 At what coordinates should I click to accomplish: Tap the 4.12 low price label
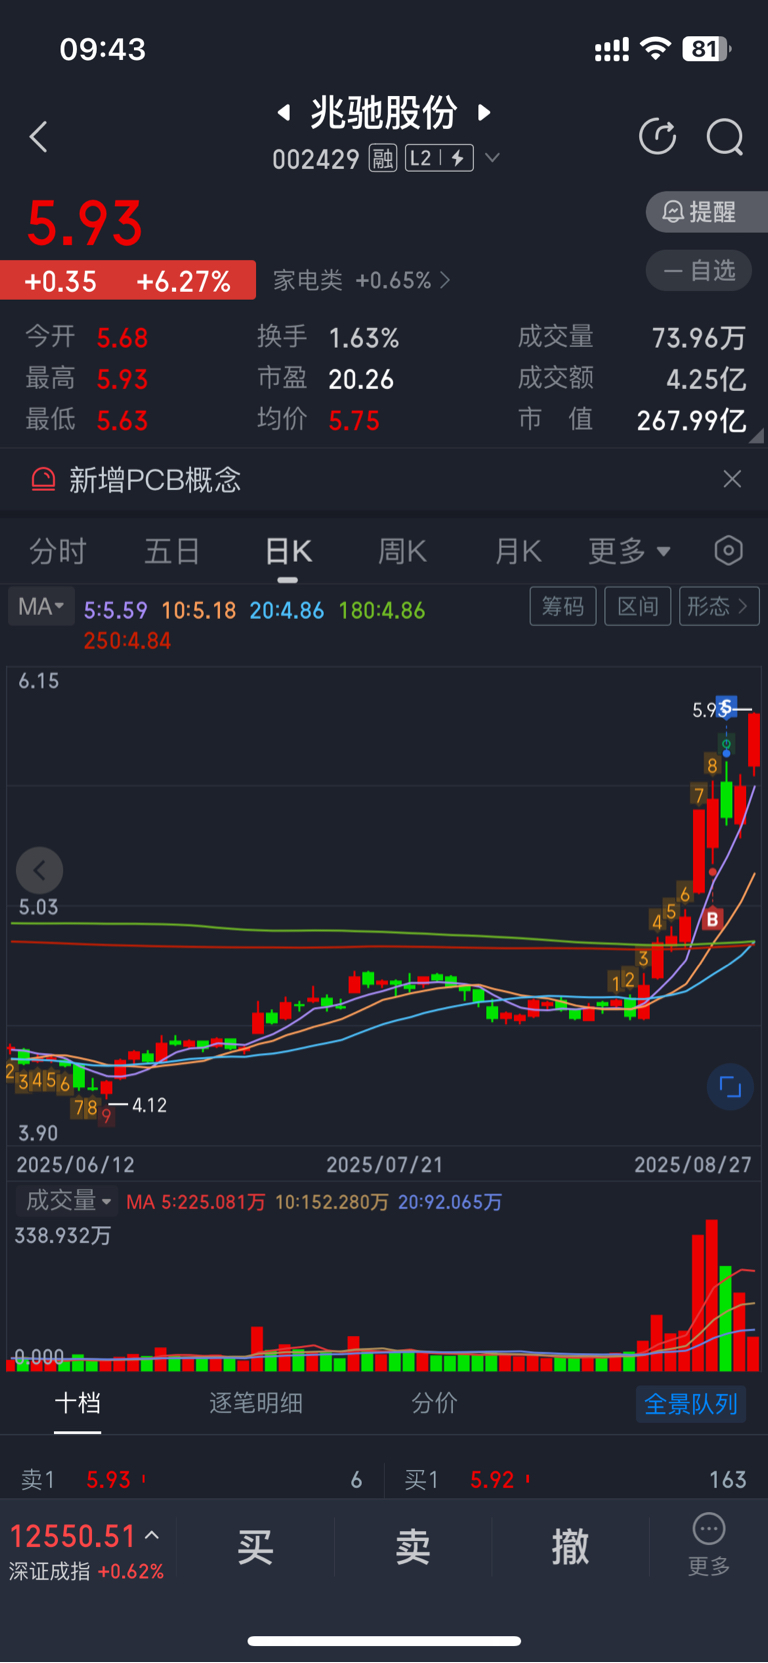point(149,1105)
